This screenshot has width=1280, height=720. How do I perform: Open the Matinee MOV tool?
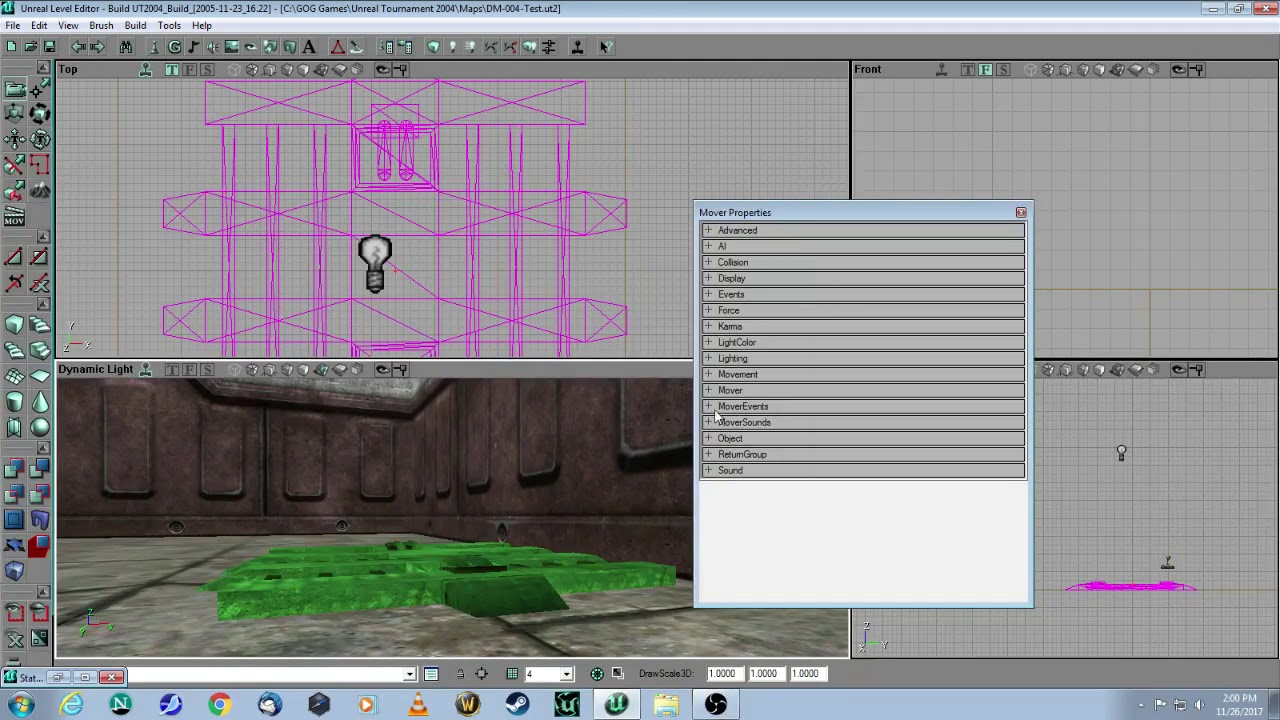(x=14, y=215)
